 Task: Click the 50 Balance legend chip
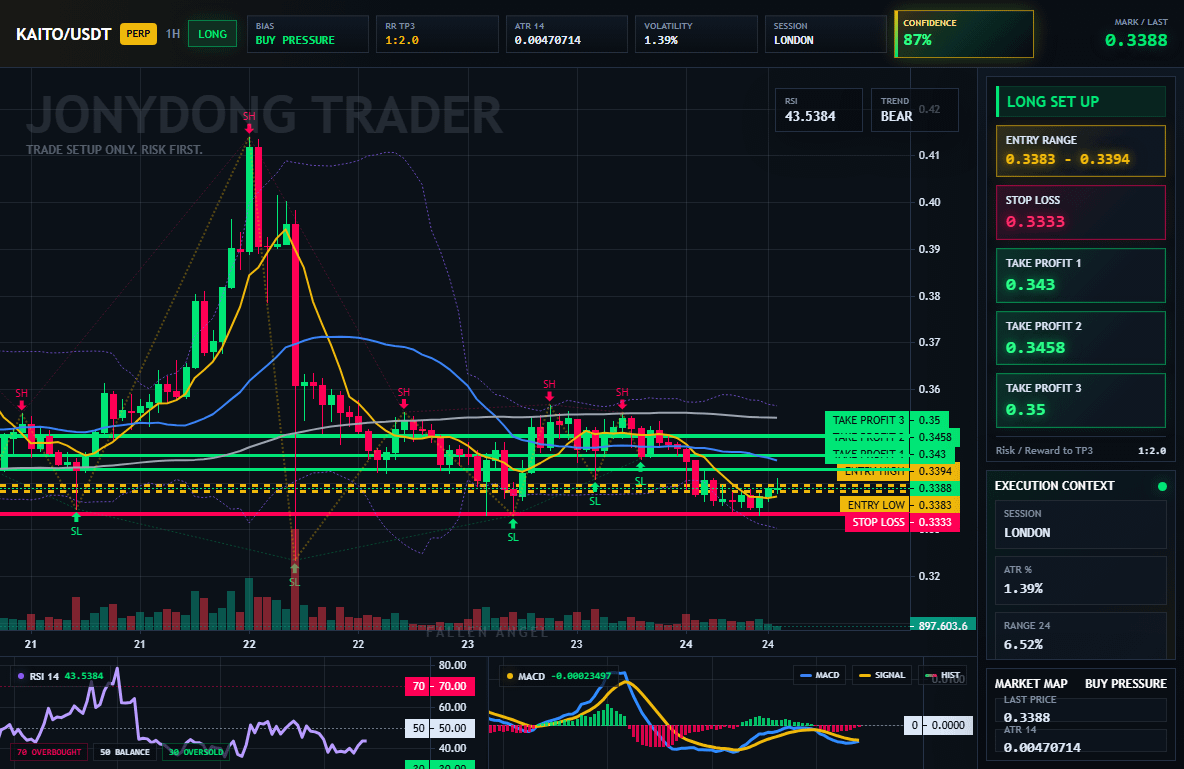pos(125,752)
